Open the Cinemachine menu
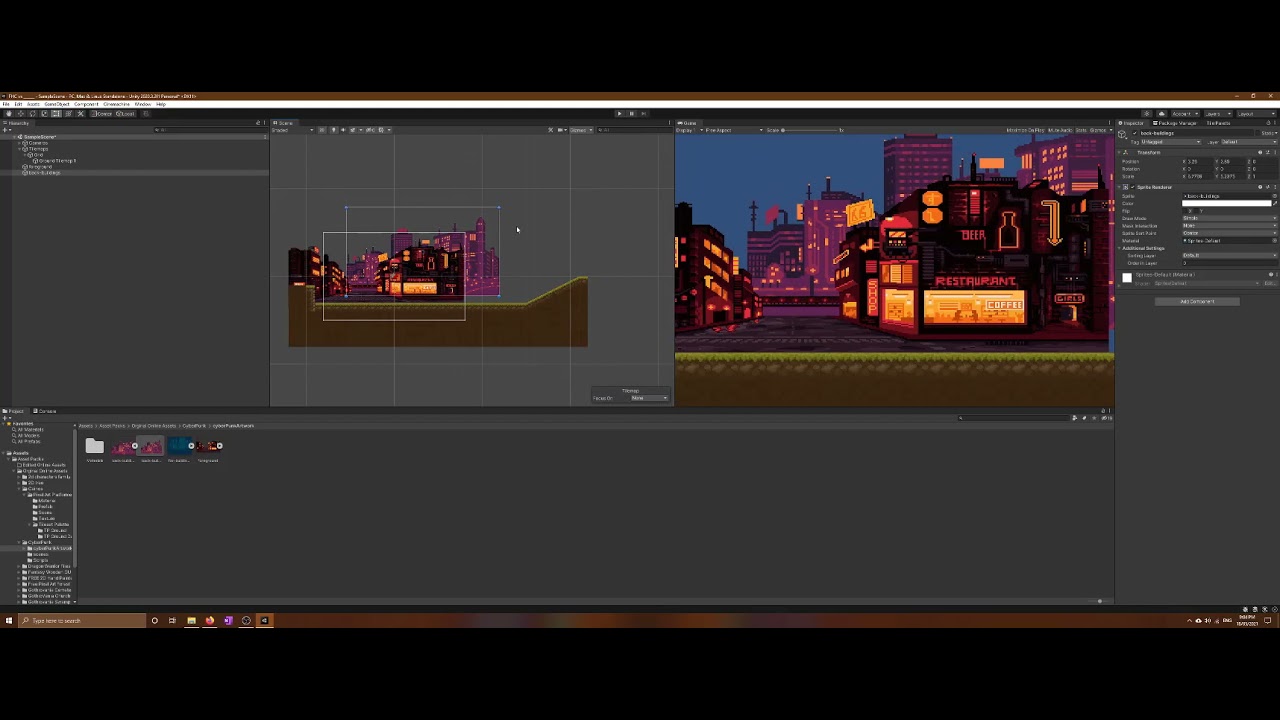1280x720 pixels. (x=116, y=104)
